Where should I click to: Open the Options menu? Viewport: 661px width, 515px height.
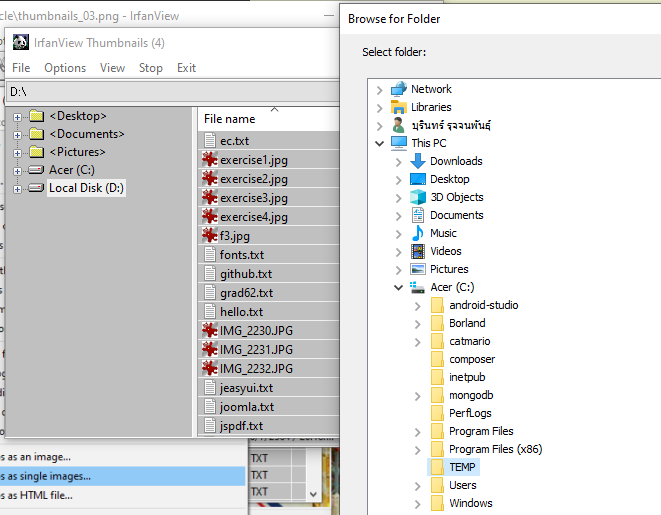pos(65,68)
